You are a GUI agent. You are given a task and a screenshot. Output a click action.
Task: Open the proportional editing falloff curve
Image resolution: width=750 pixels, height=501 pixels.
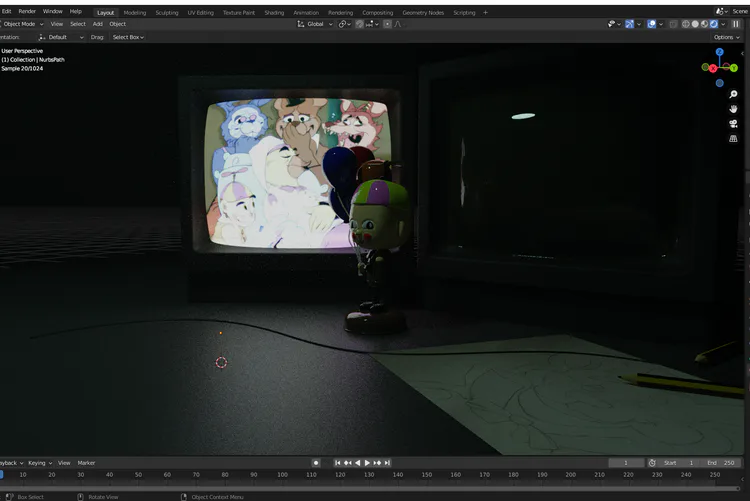click(398, 24)
